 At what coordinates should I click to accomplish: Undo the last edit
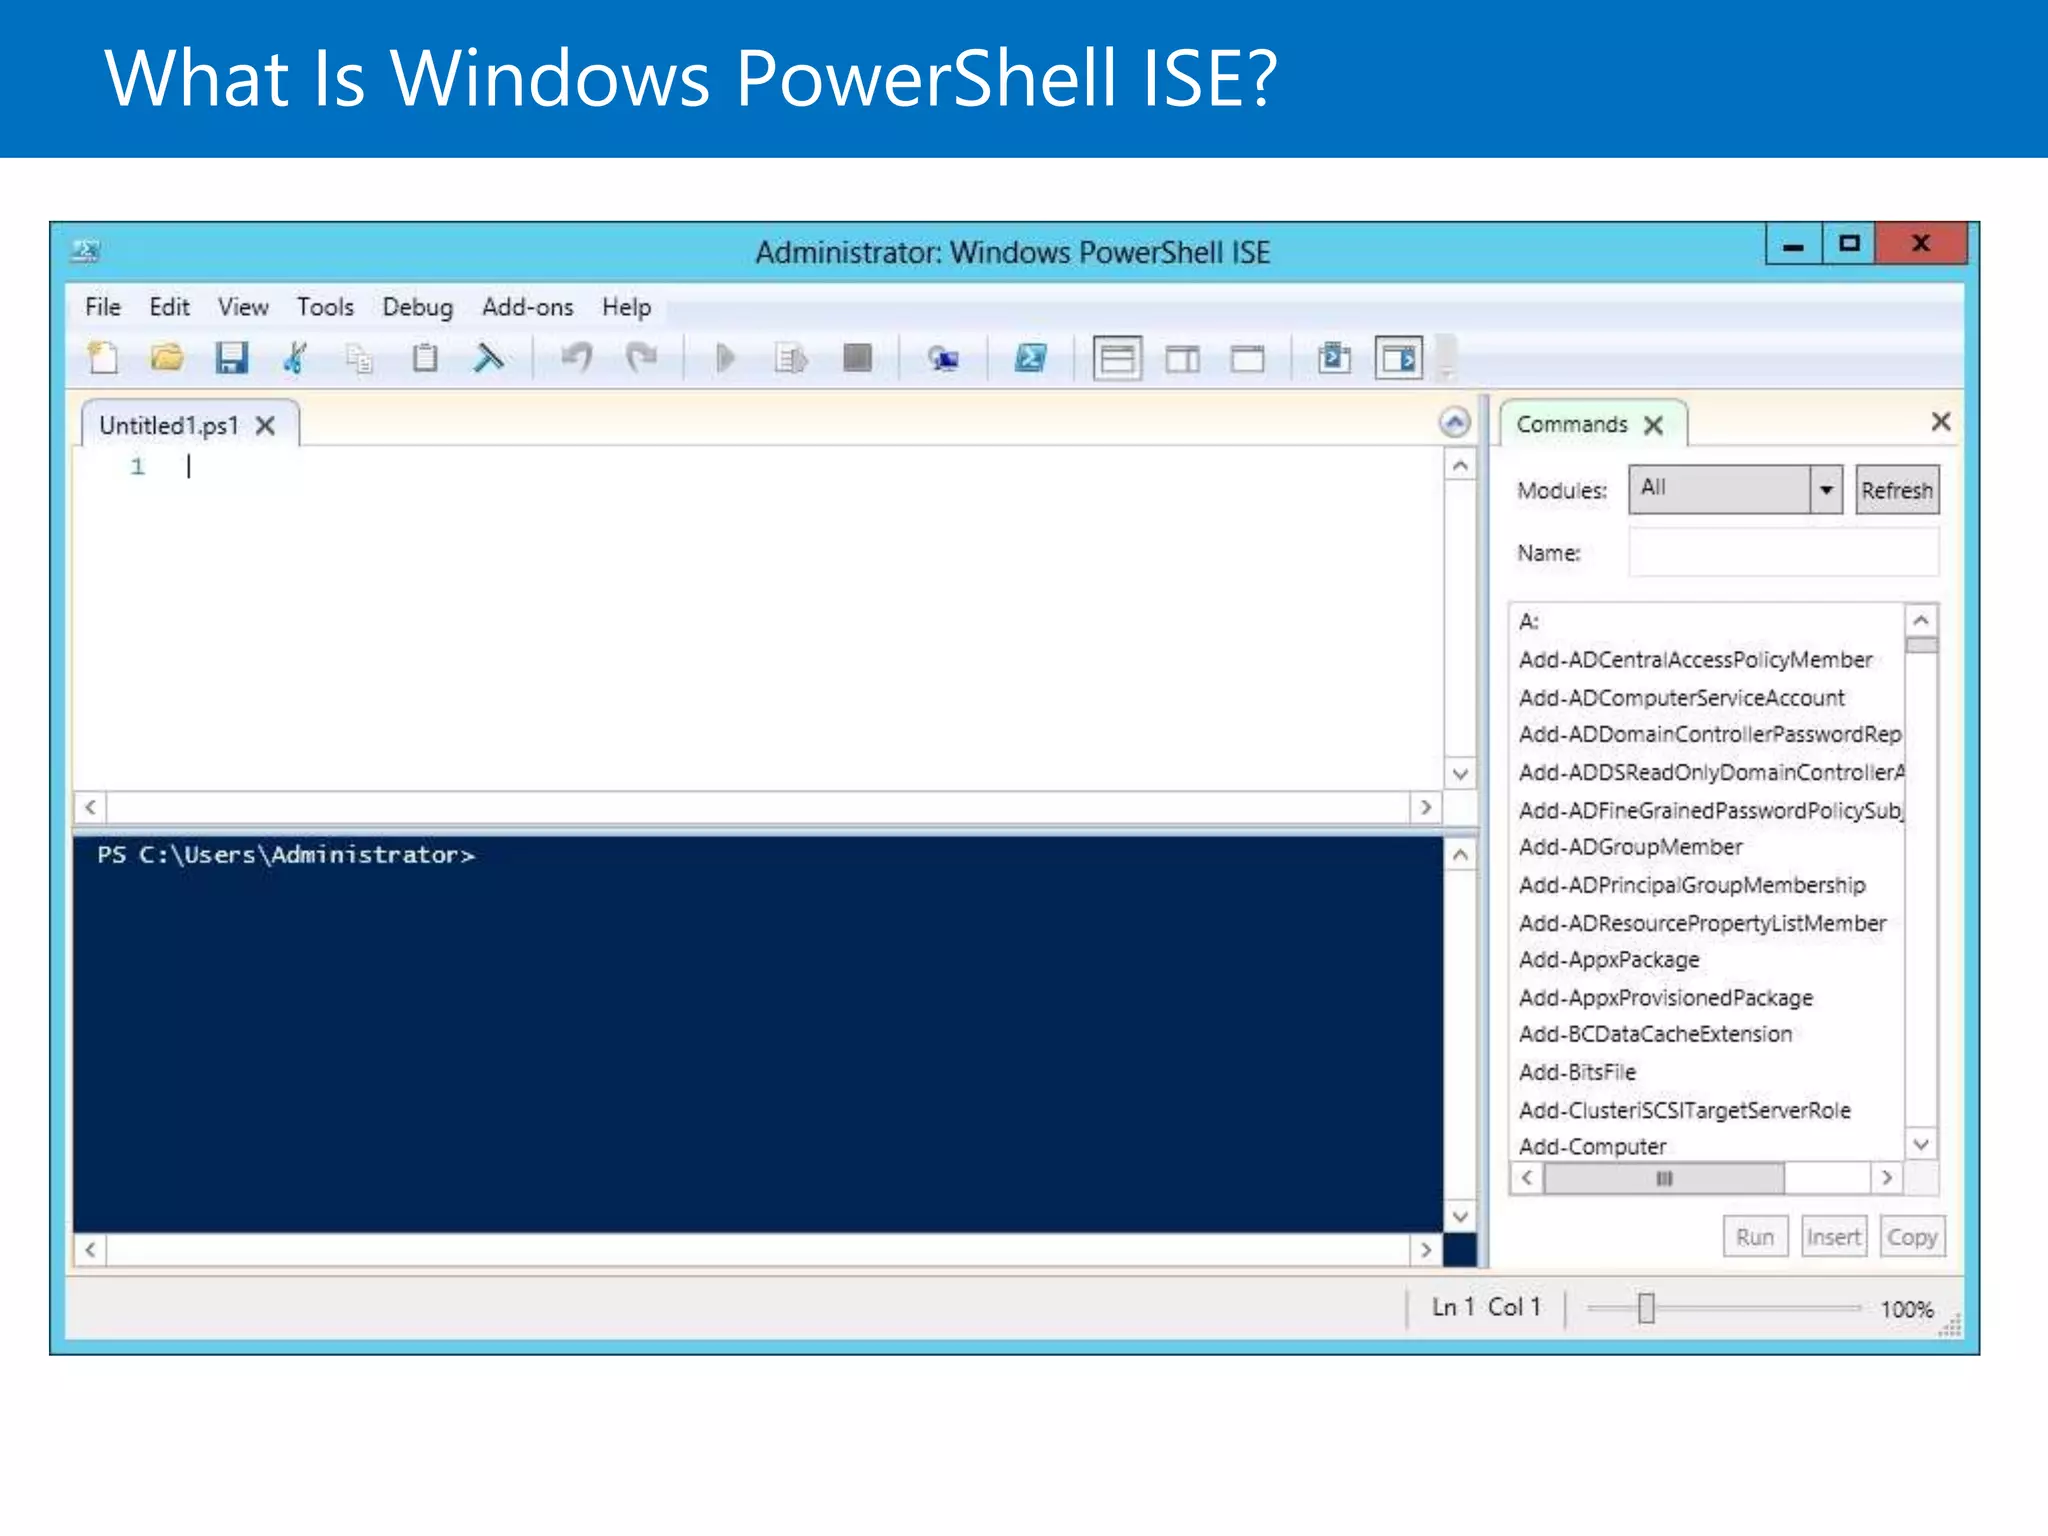click(577, 357)
